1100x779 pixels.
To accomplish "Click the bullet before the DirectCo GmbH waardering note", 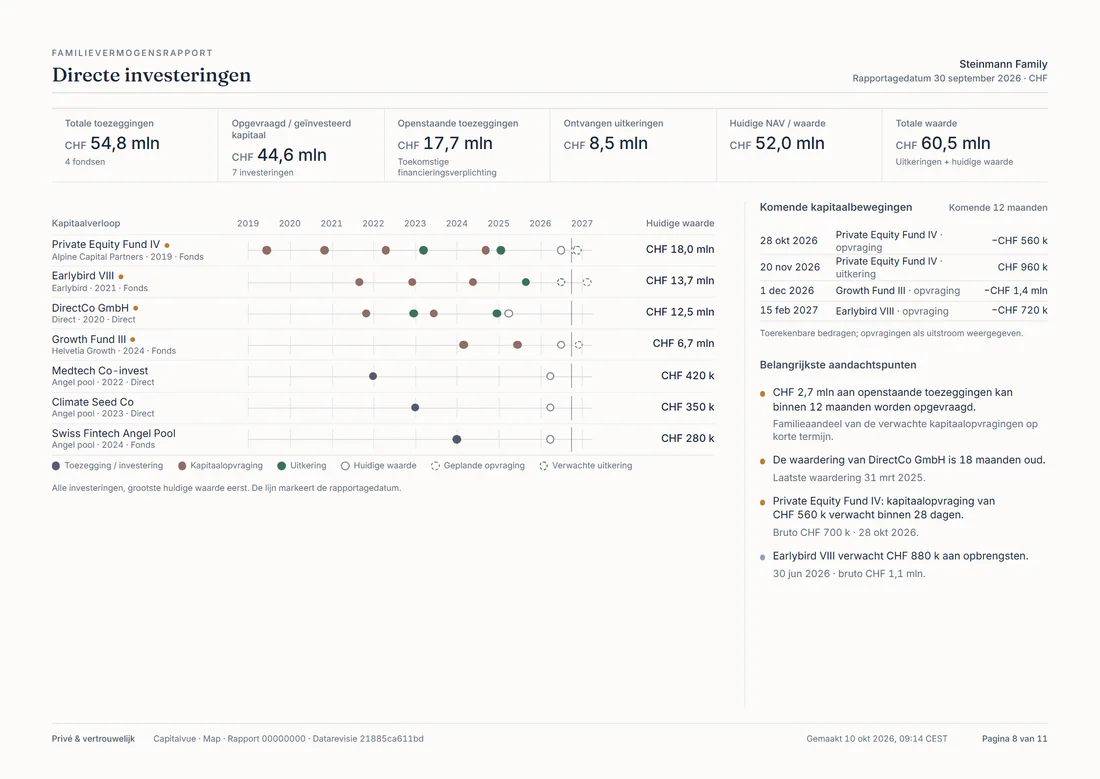I will click(x=763, y=461).
